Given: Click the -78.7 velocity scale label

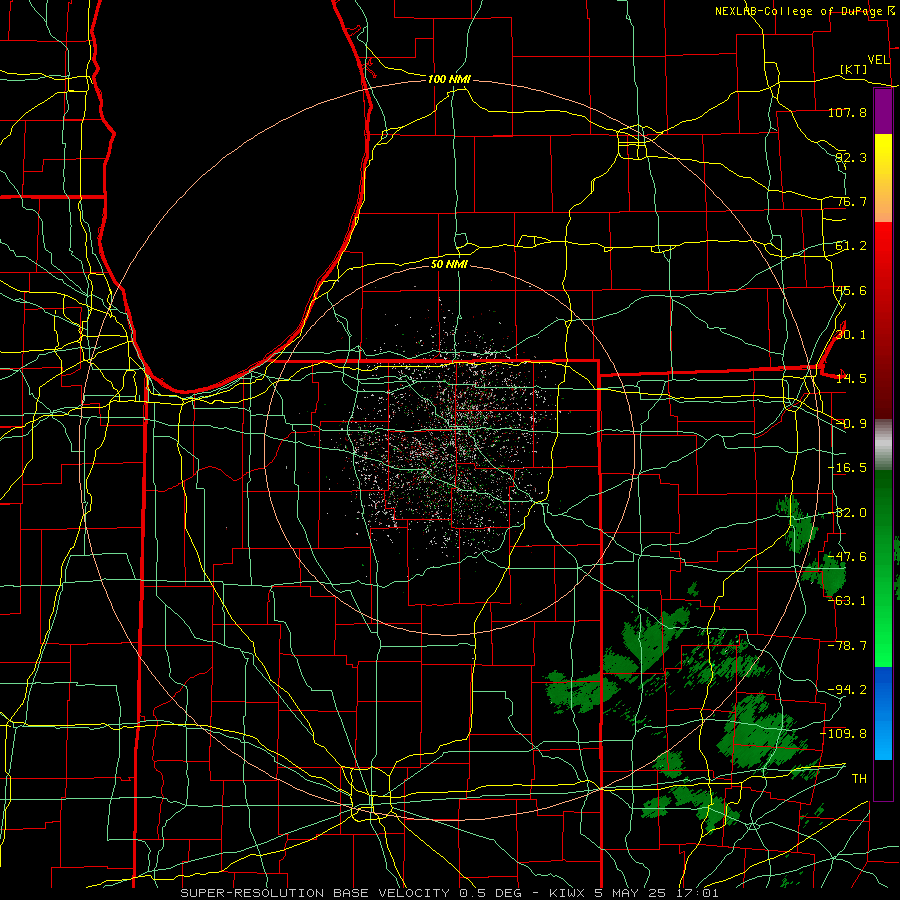Looking at the screenshot, I should [x=847, y=646].
